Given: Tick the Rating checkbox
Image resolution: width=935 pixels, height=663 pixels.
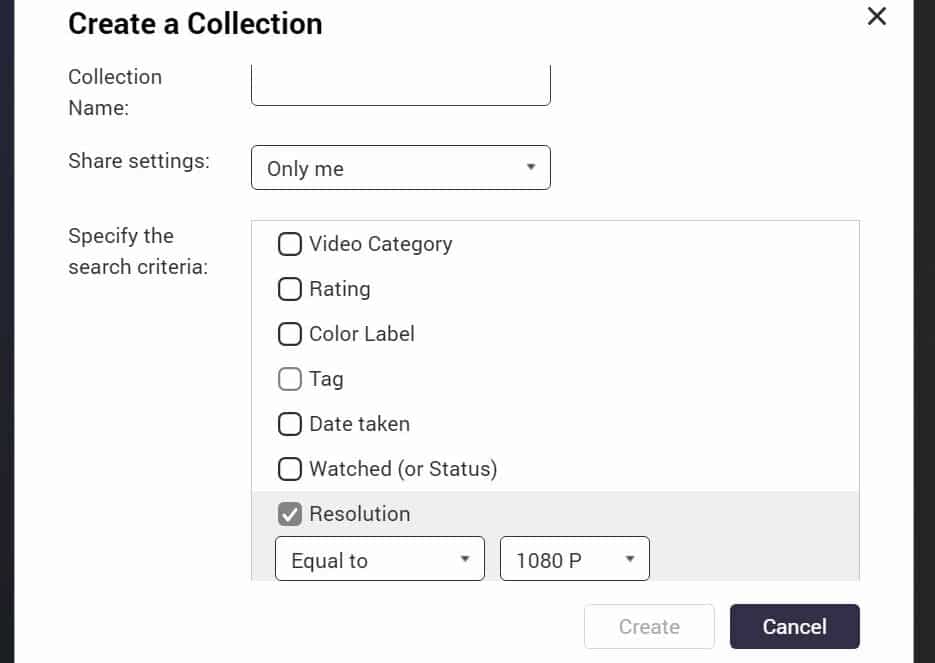Looking at the screenshot, I should tap(290, 289).
